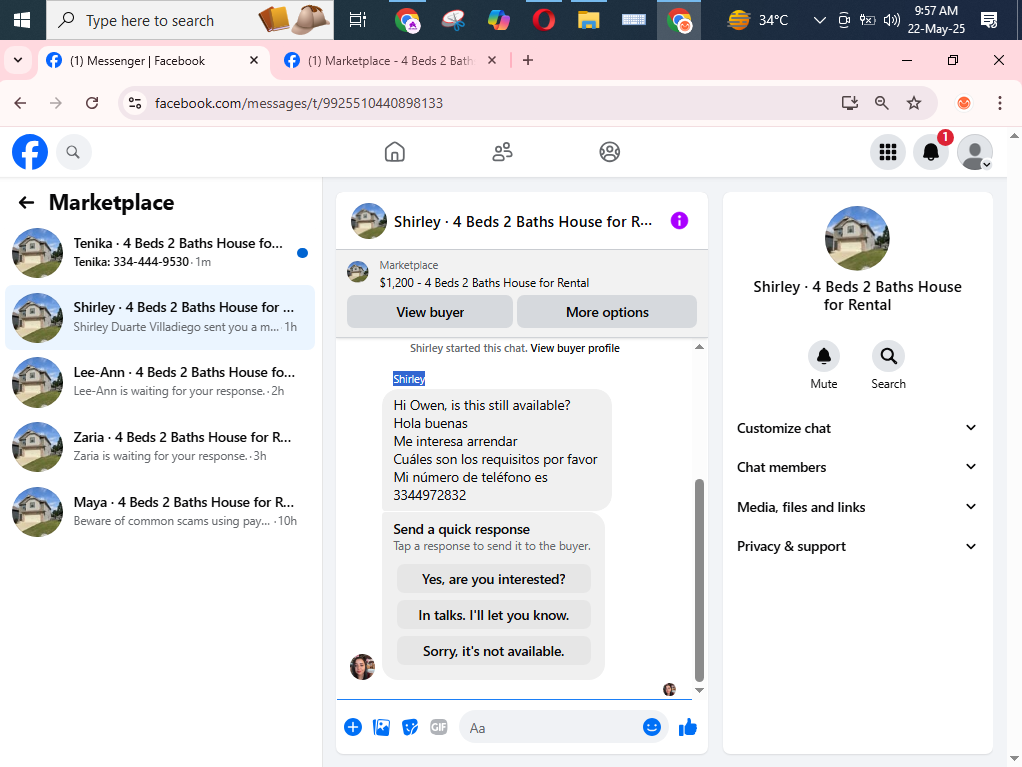Image resolution: width=1022 pixels, height=767 pixels.
Task: Close the Messenger | Facebook tab
Action: [x=254, y=61]
